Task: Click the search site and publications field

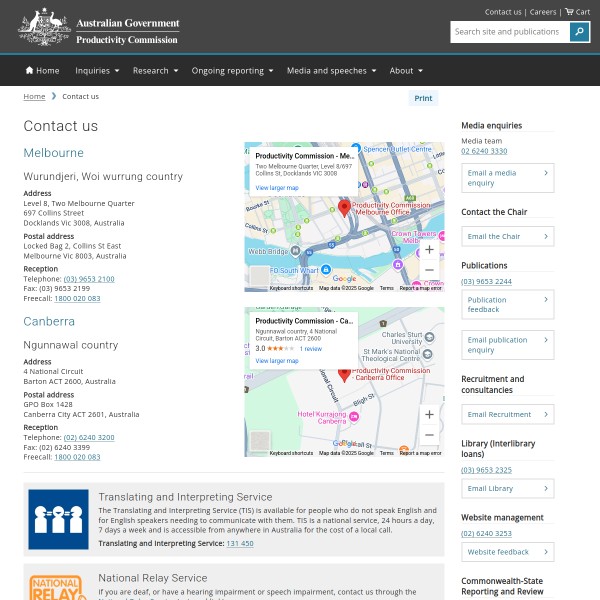Action: pos(509,32)
